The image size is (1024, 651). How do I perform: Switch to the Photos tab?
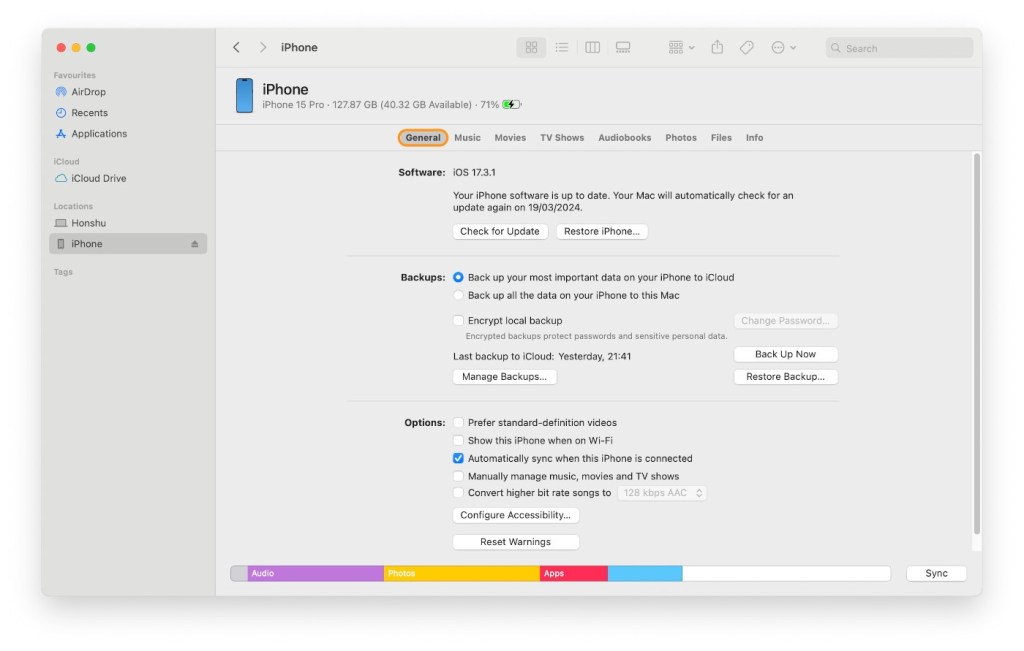pos(681,138)
